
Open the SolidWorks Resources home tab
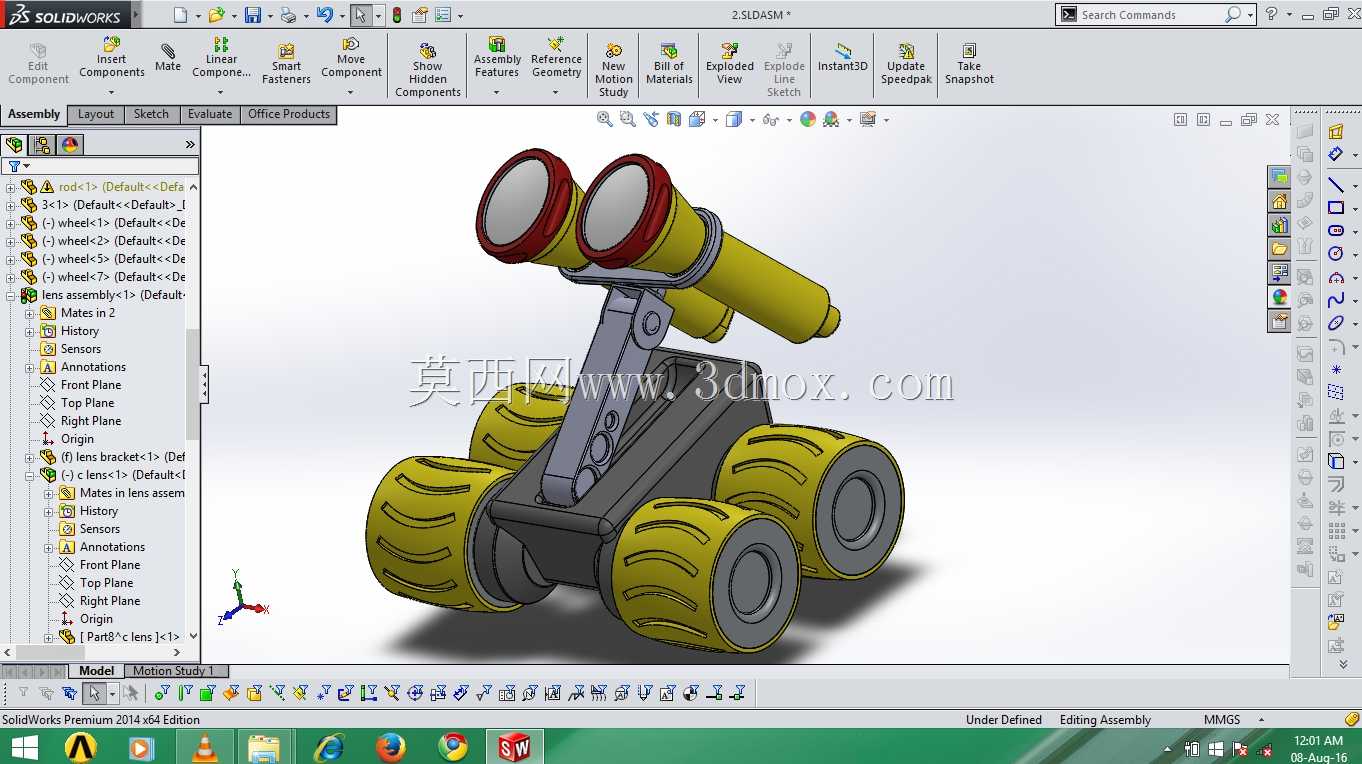1280,201
